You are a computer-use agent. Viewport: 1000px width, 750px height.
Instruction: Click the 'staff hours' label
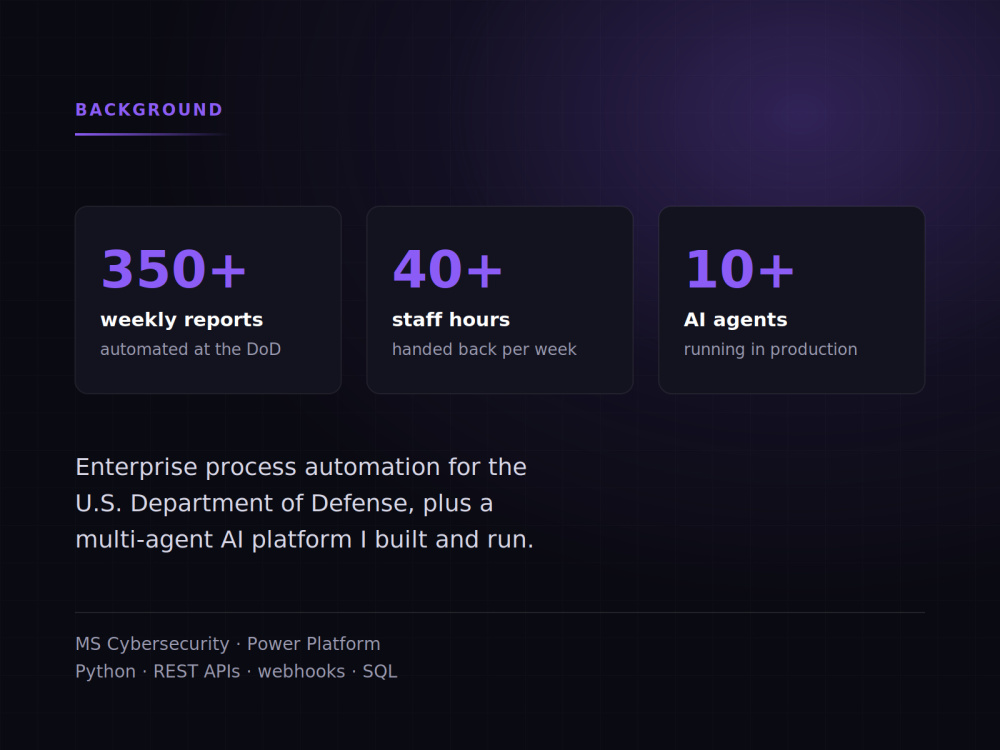click(451, 320)
